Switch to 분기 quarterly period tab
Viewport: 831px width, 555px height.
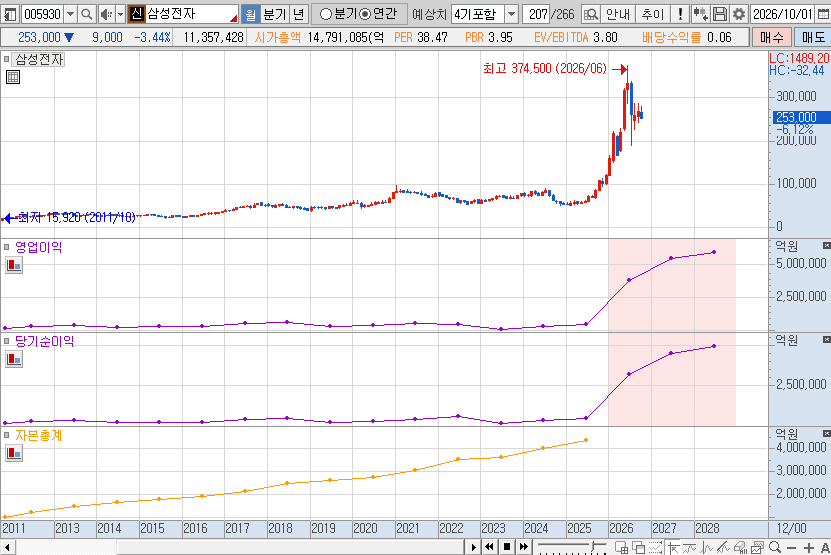tap(275, 14)
